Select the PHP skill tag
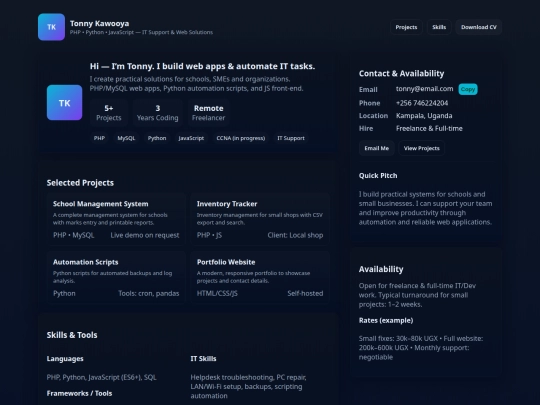The image size is (540, 405). click(x=99, y=138)
